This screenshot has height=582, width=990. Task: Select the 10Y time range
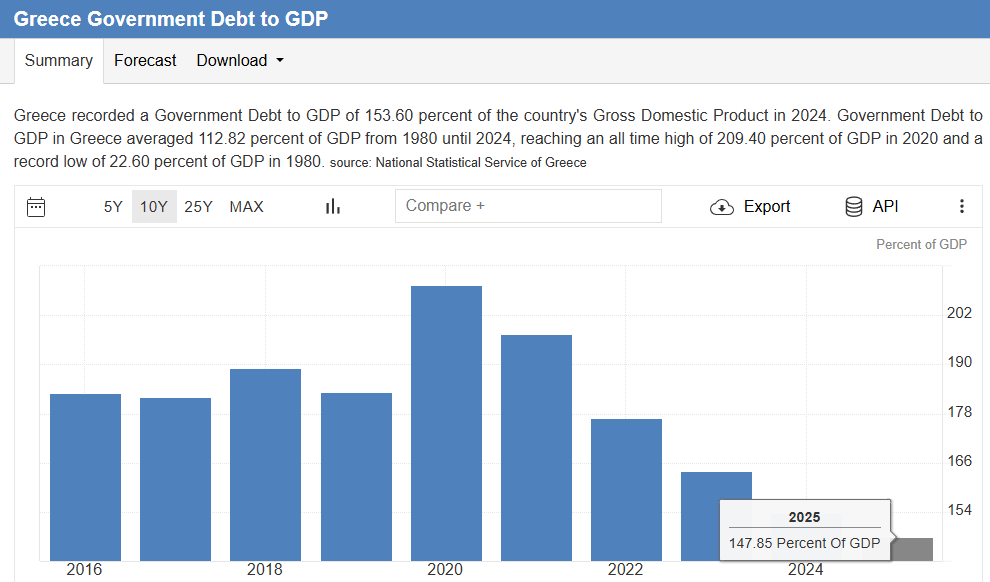[154, 206]
